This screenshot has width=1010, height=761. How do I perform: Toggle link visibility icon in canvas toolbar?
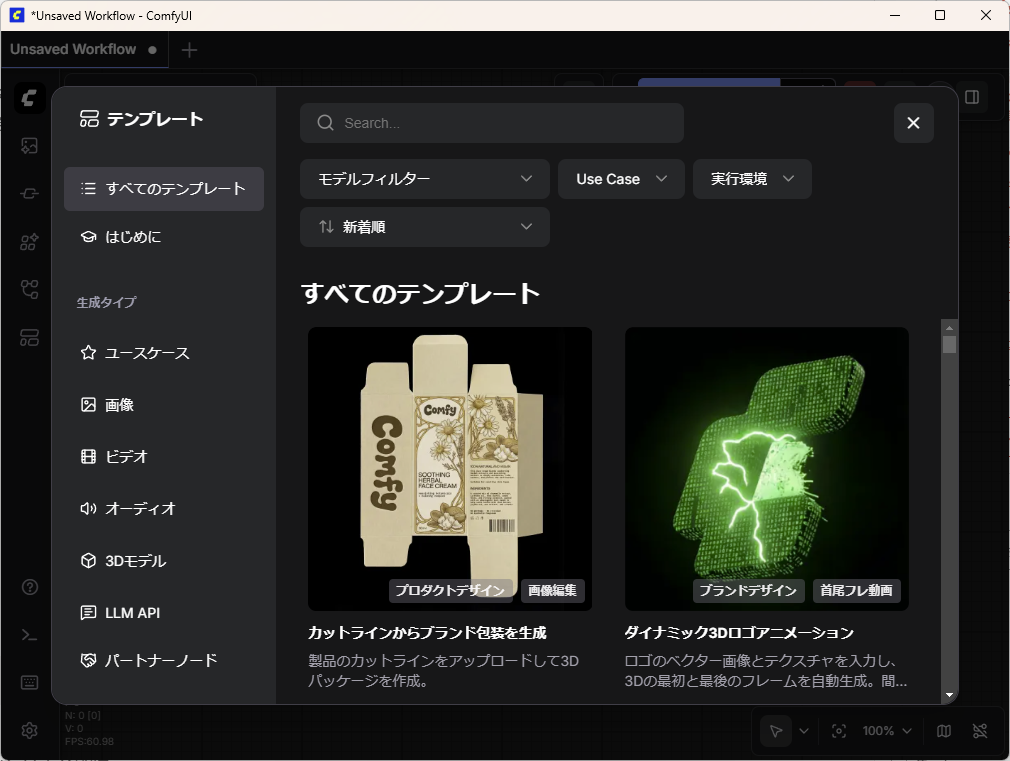[x=980, y=731]
